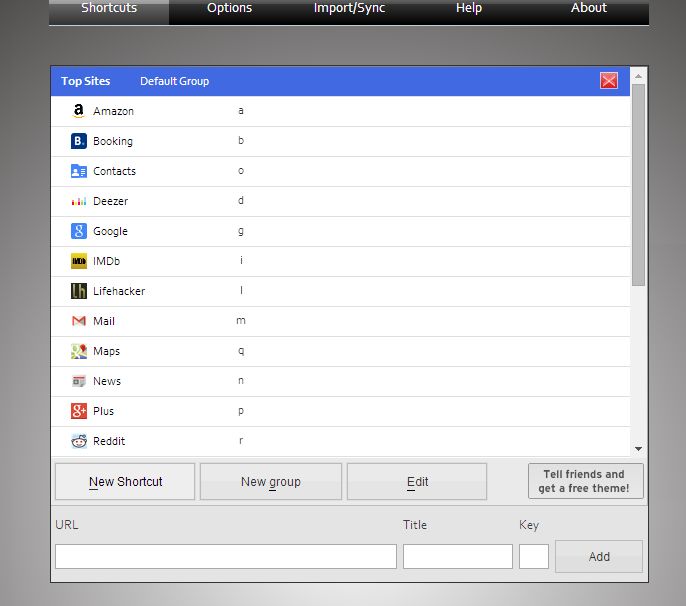Click the vertical scrollbar thumb
The width and height of the screenshot is (686, 606).
(638, 185)
